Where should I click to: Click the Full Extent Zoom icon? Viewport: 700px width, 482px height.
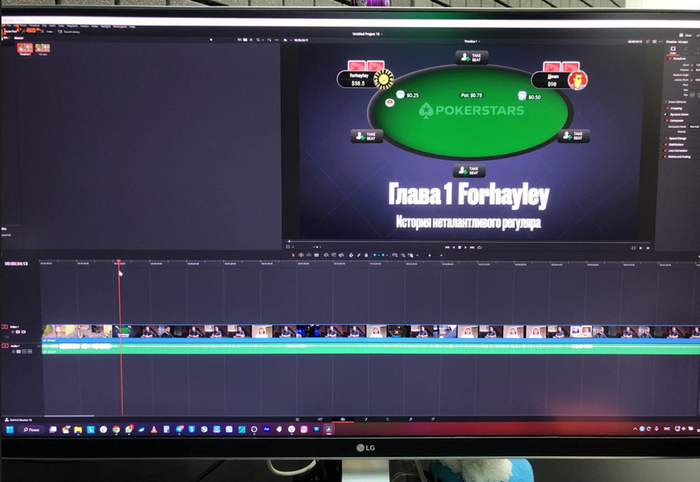click(395, 255)
